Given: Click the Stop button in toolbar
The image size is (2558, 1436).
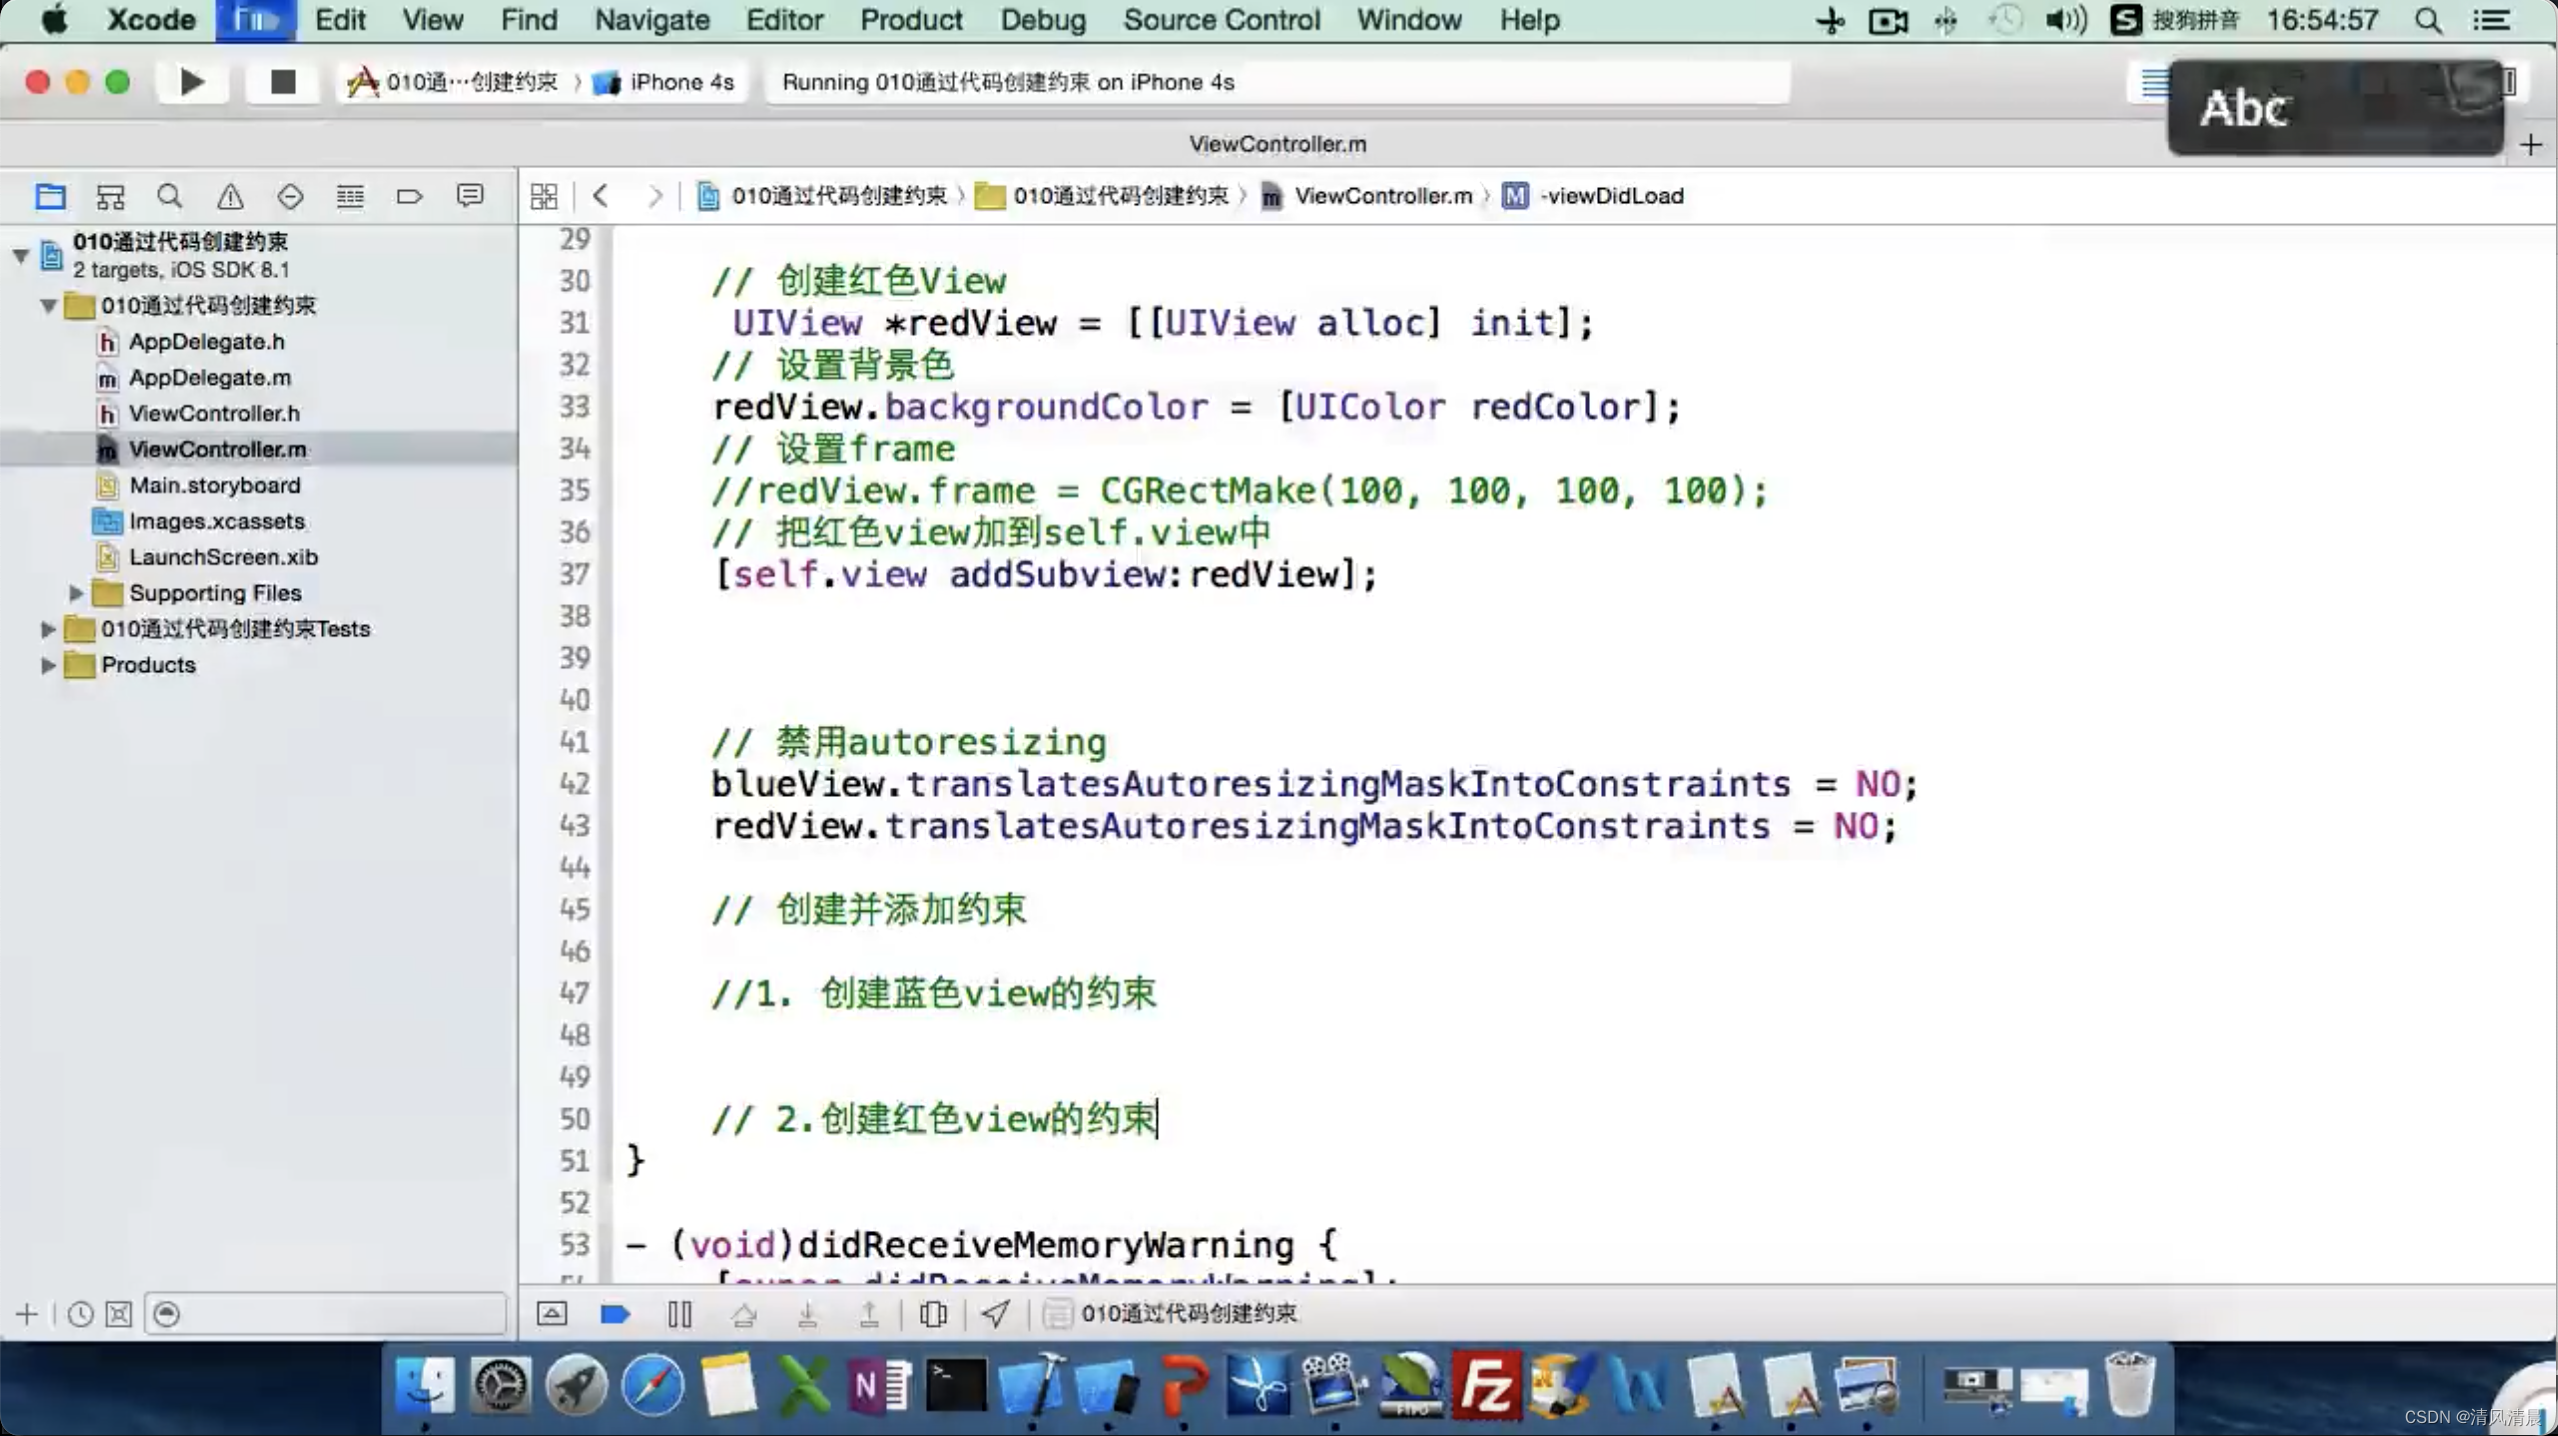Looking at the screenshot, I should [x=283, y=82].
